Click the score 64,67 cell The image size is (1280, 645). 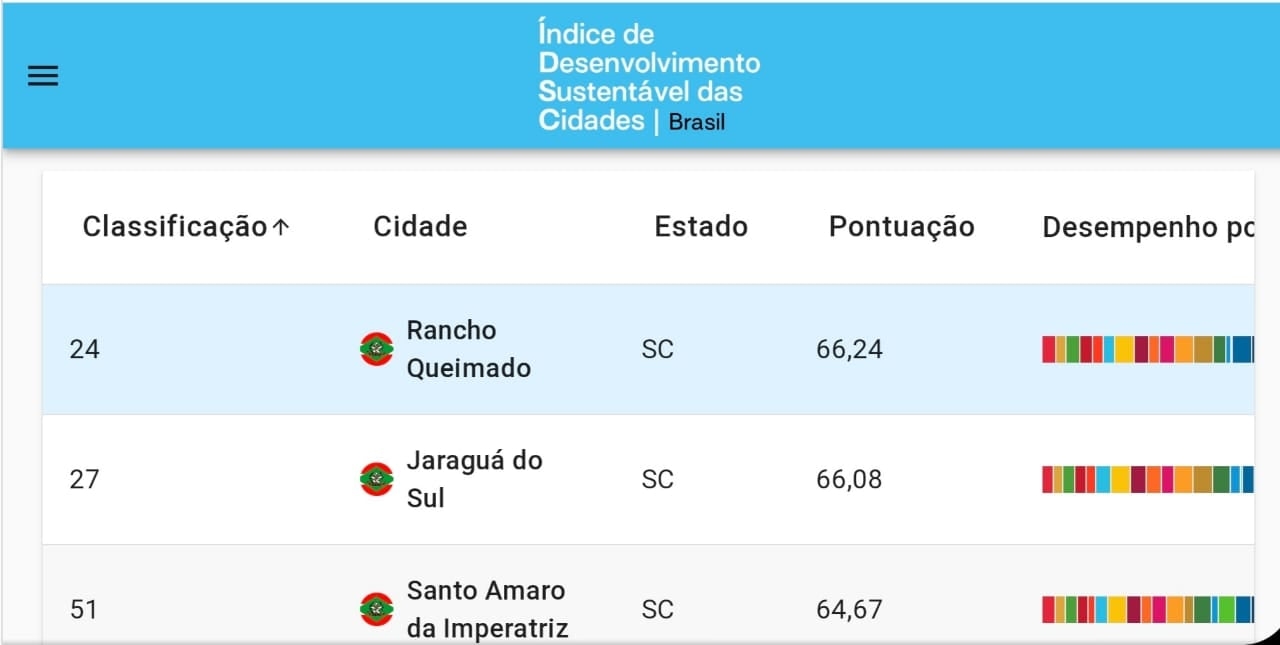point(849,609)
